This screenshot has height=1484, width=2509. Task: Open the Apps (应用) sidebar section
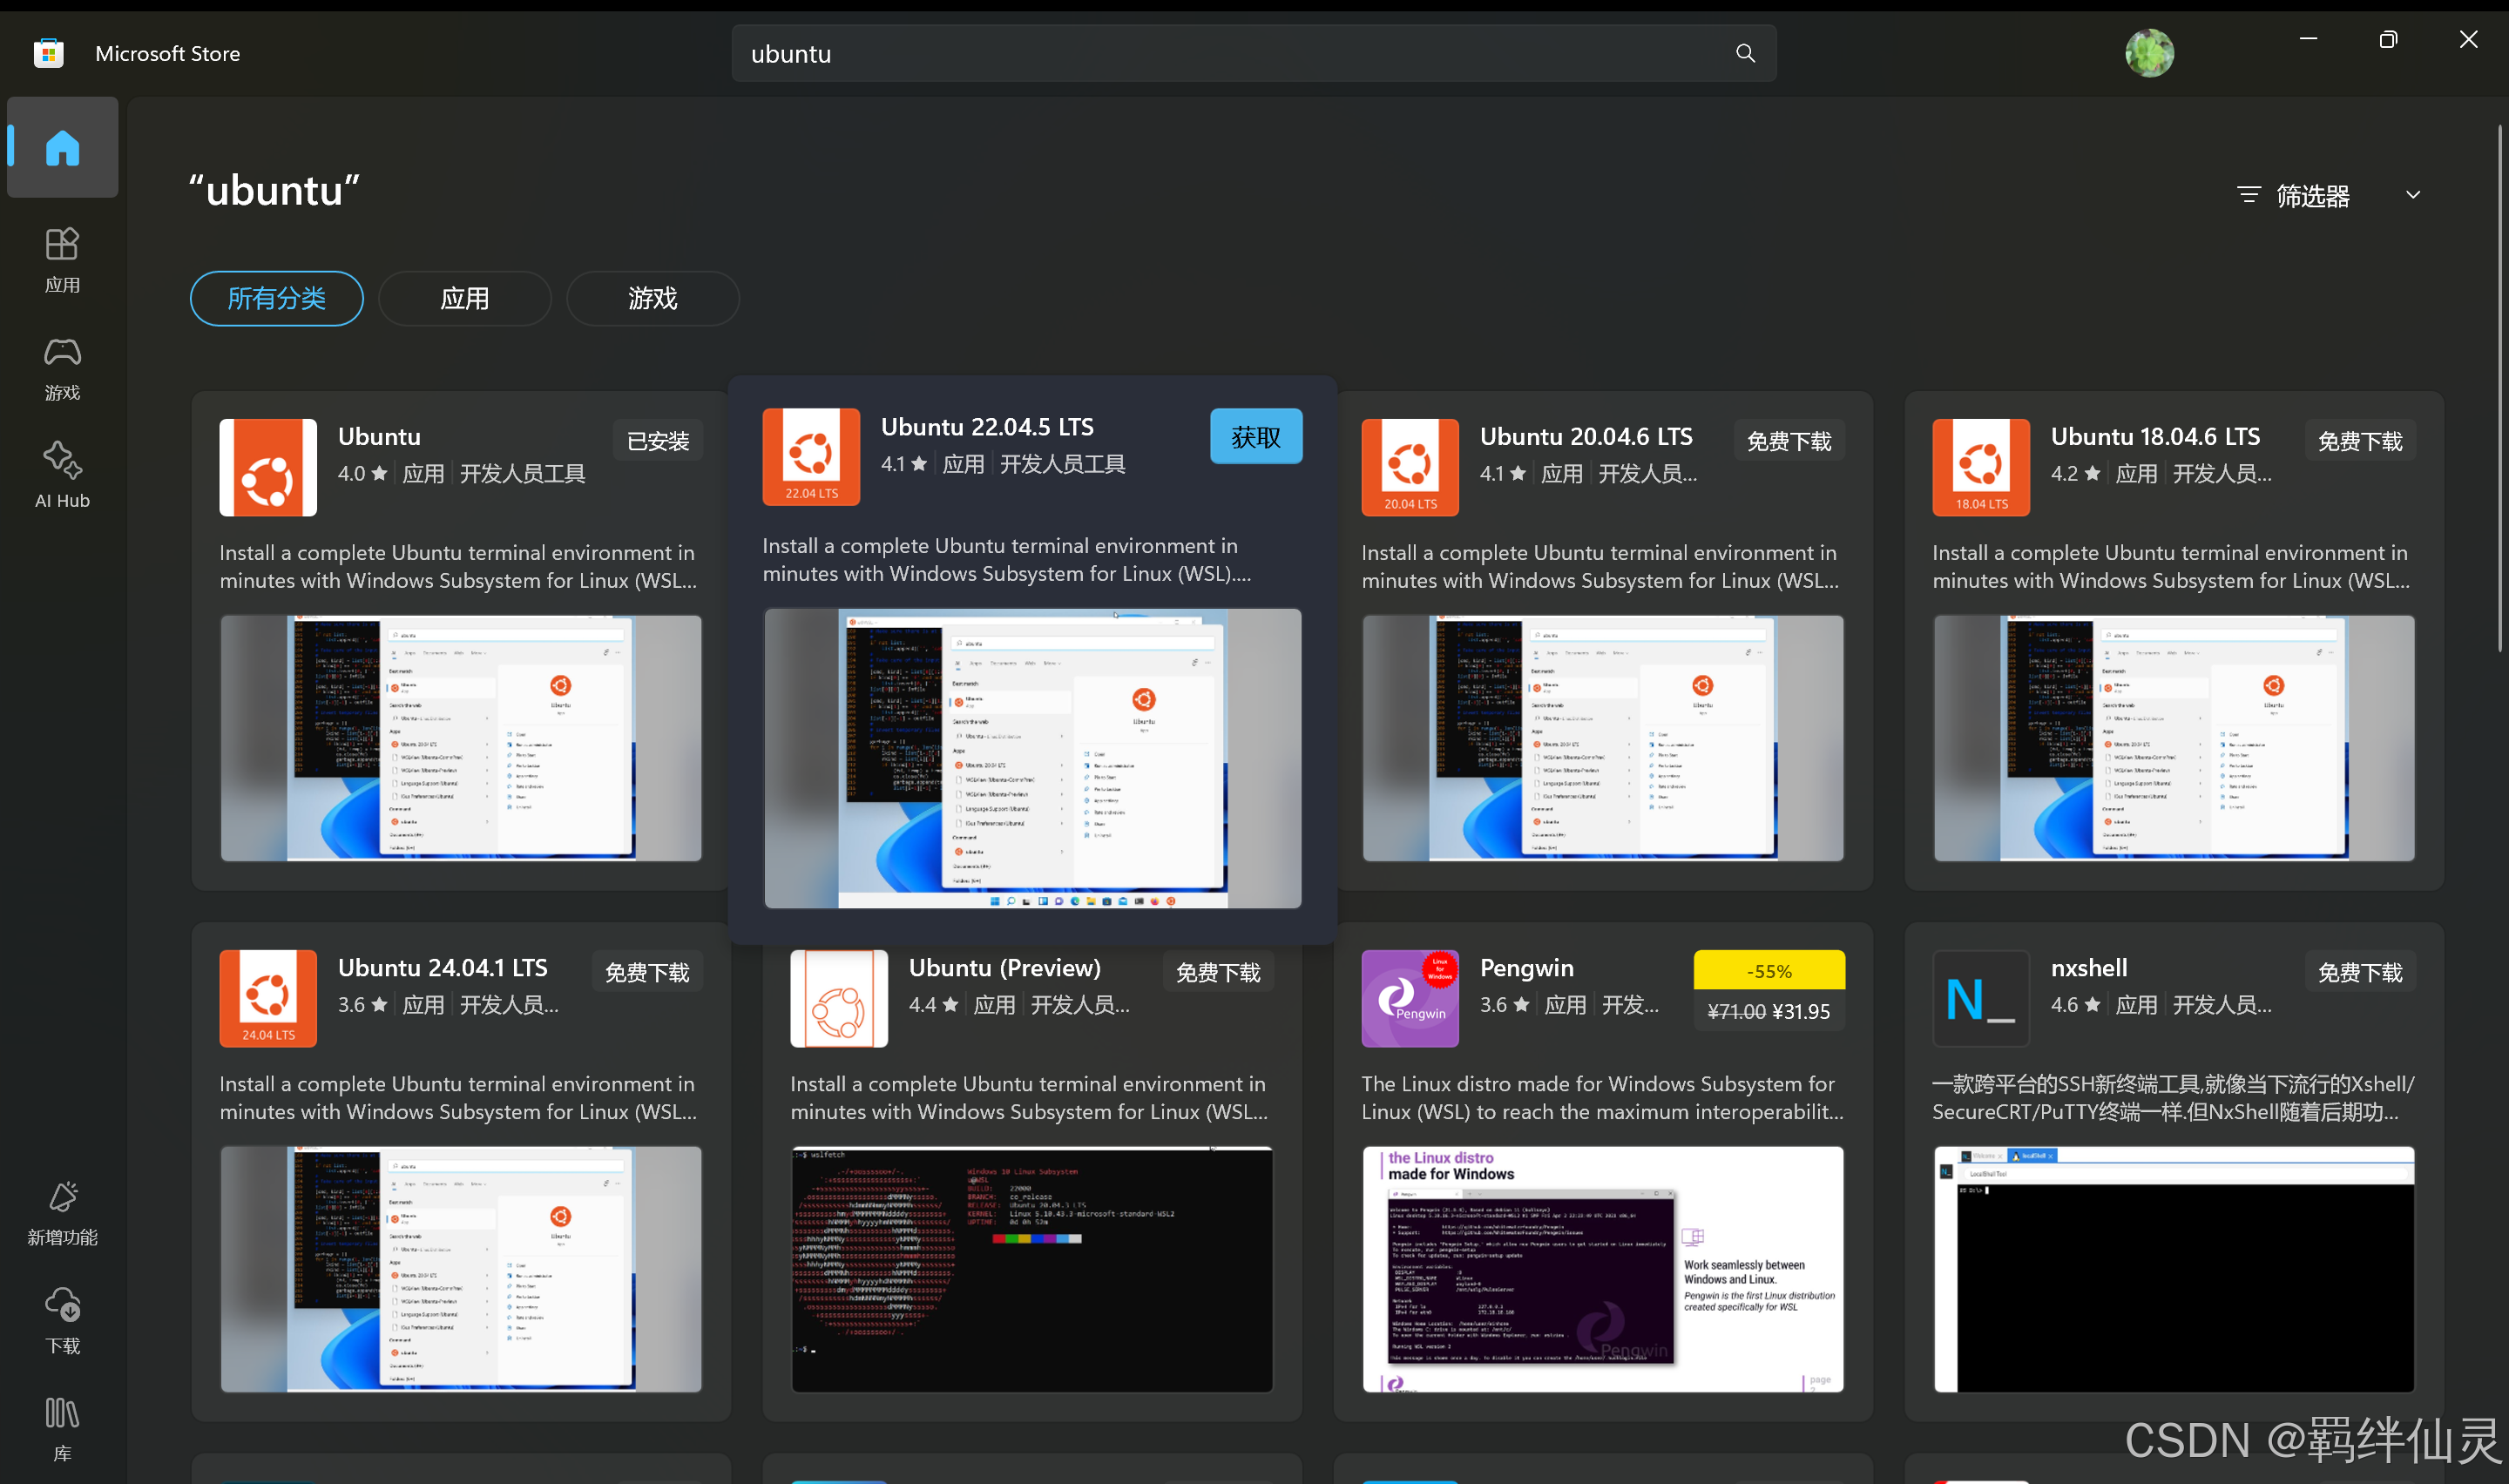(62, 258)
